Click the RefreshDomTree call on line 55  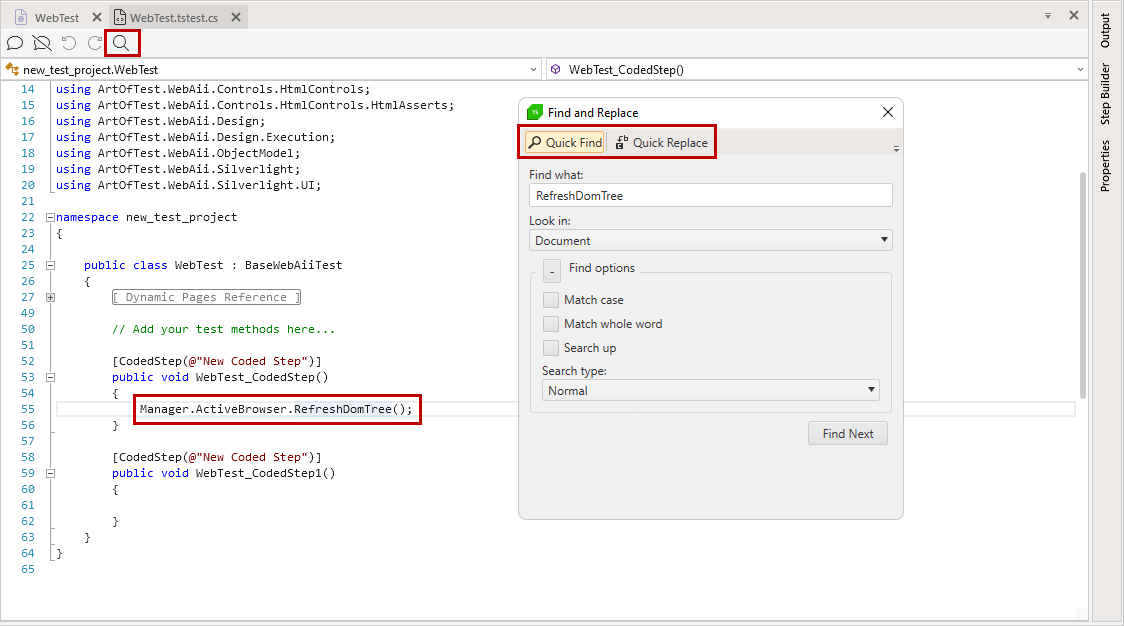343,409
